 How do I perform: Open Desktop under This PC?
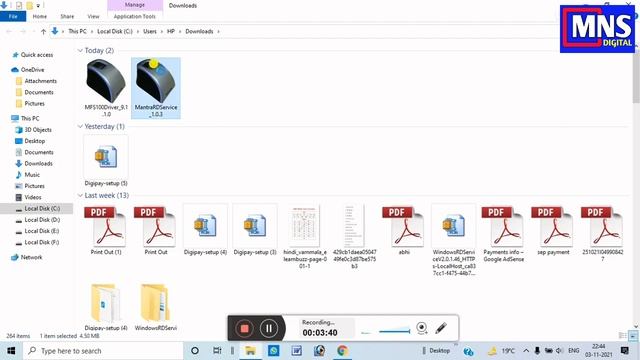pyautogui.click(x=35, y=141)
